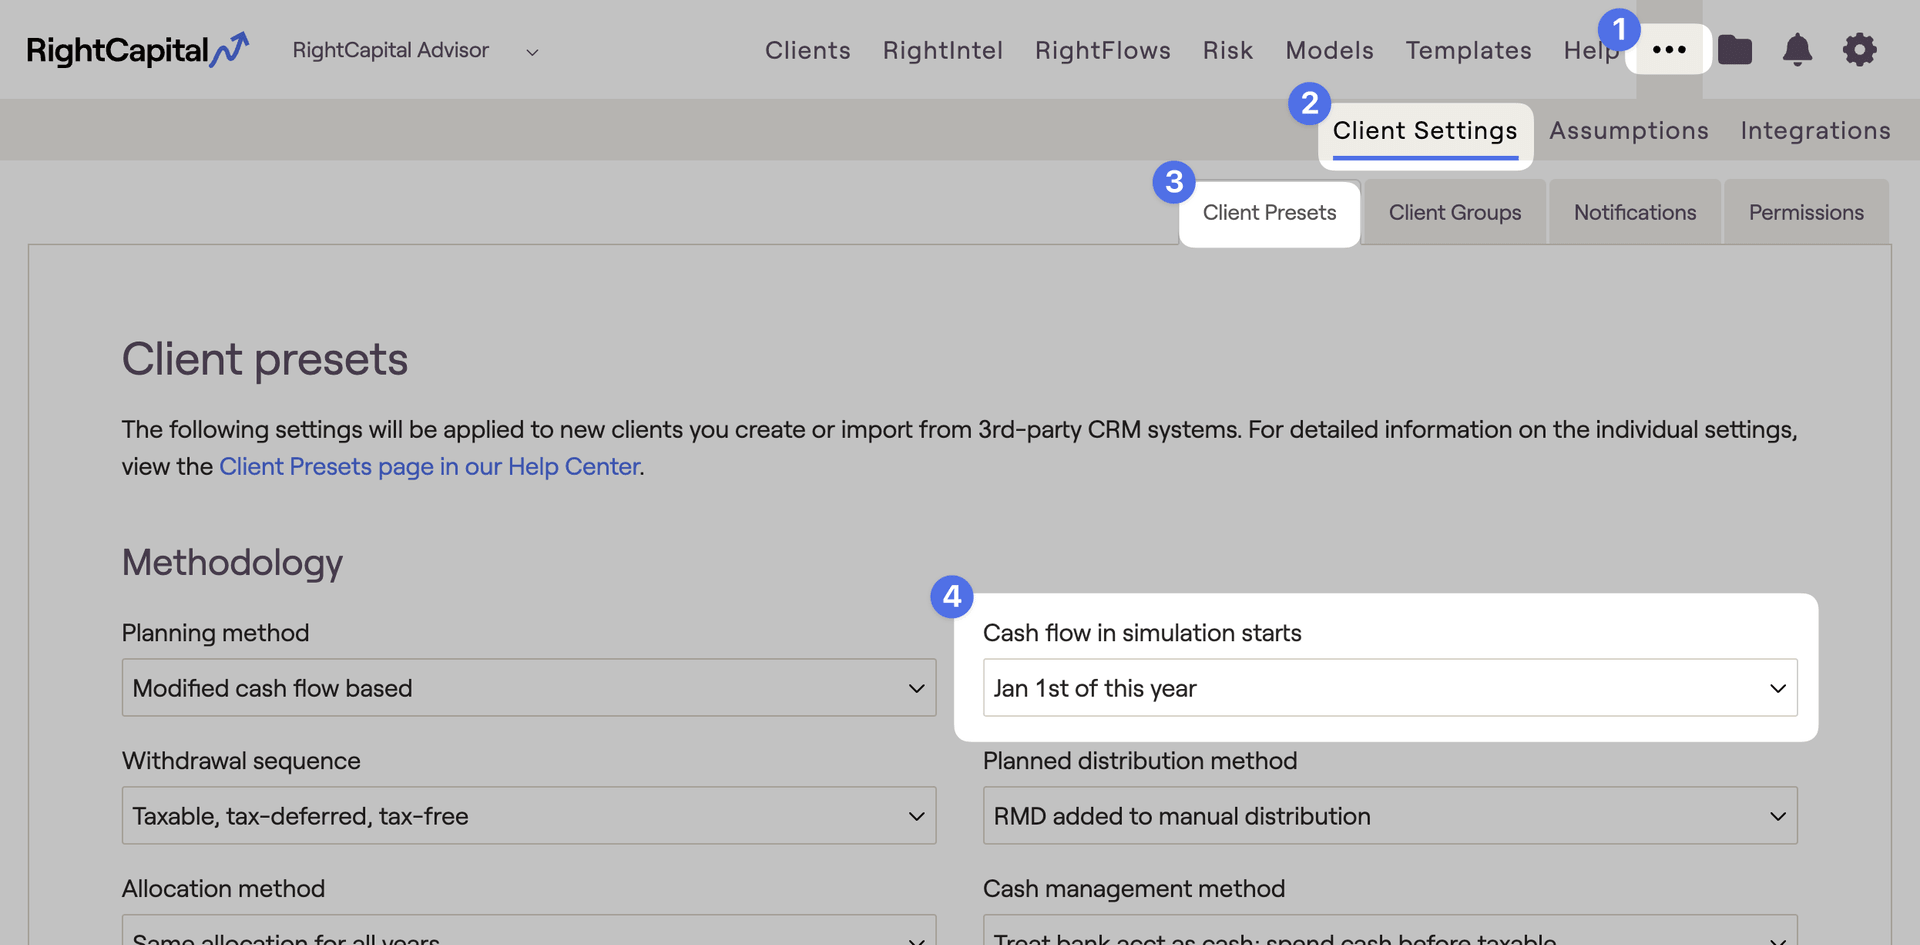Open RightFlows navigation item

[x=1103, y=50]
